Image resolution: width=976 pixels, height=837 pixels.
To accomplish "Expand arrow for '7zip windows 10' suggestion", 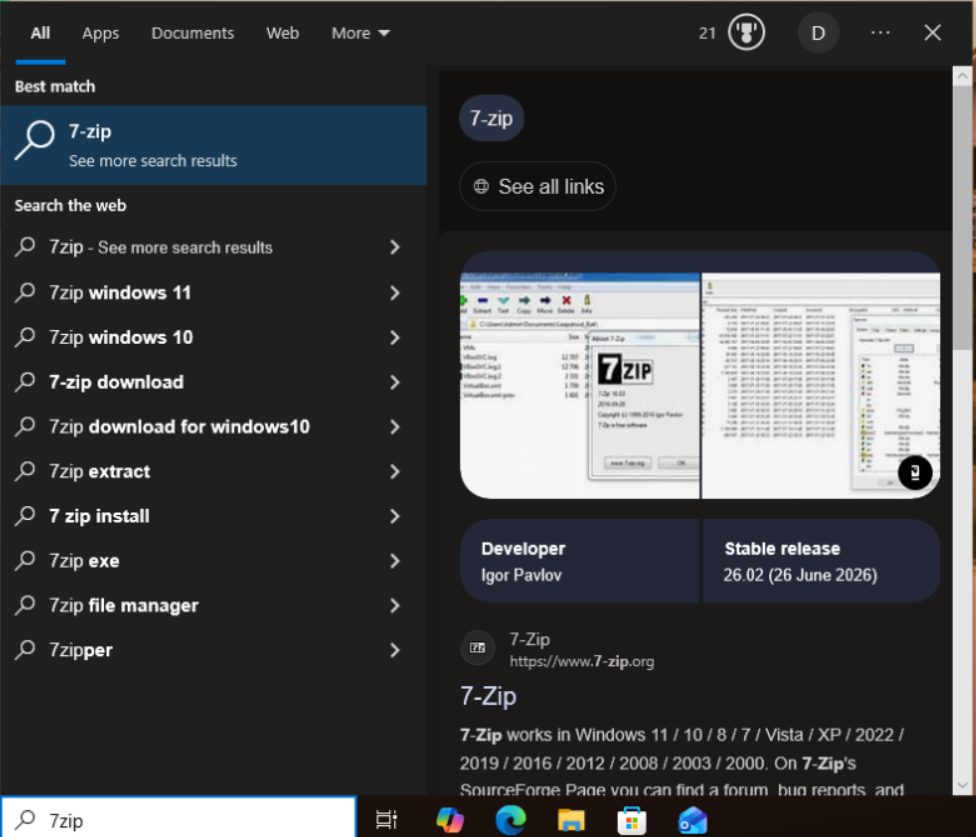I will [x=394, y=337].
